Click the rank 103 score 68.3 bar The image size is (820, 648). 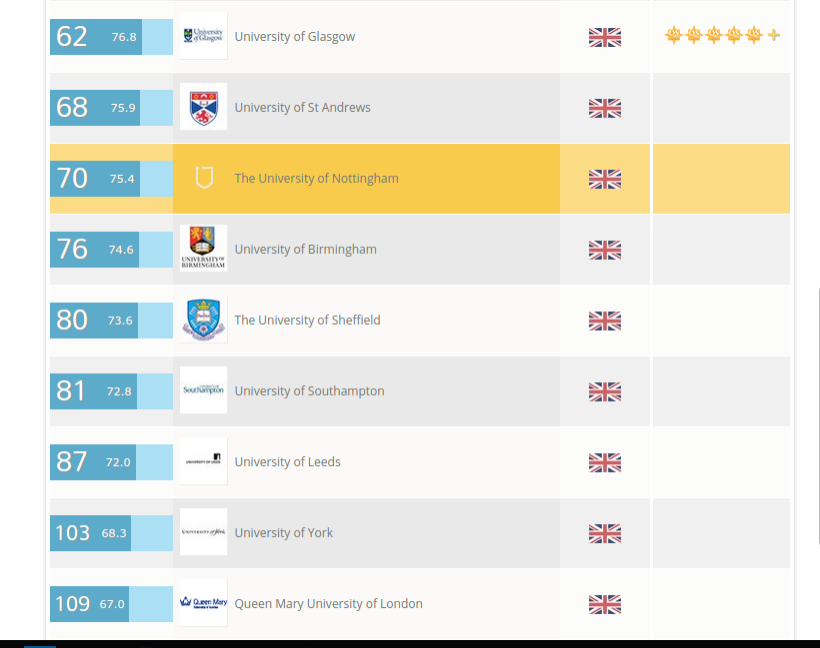pyautogui.click(x=111, y=533)
